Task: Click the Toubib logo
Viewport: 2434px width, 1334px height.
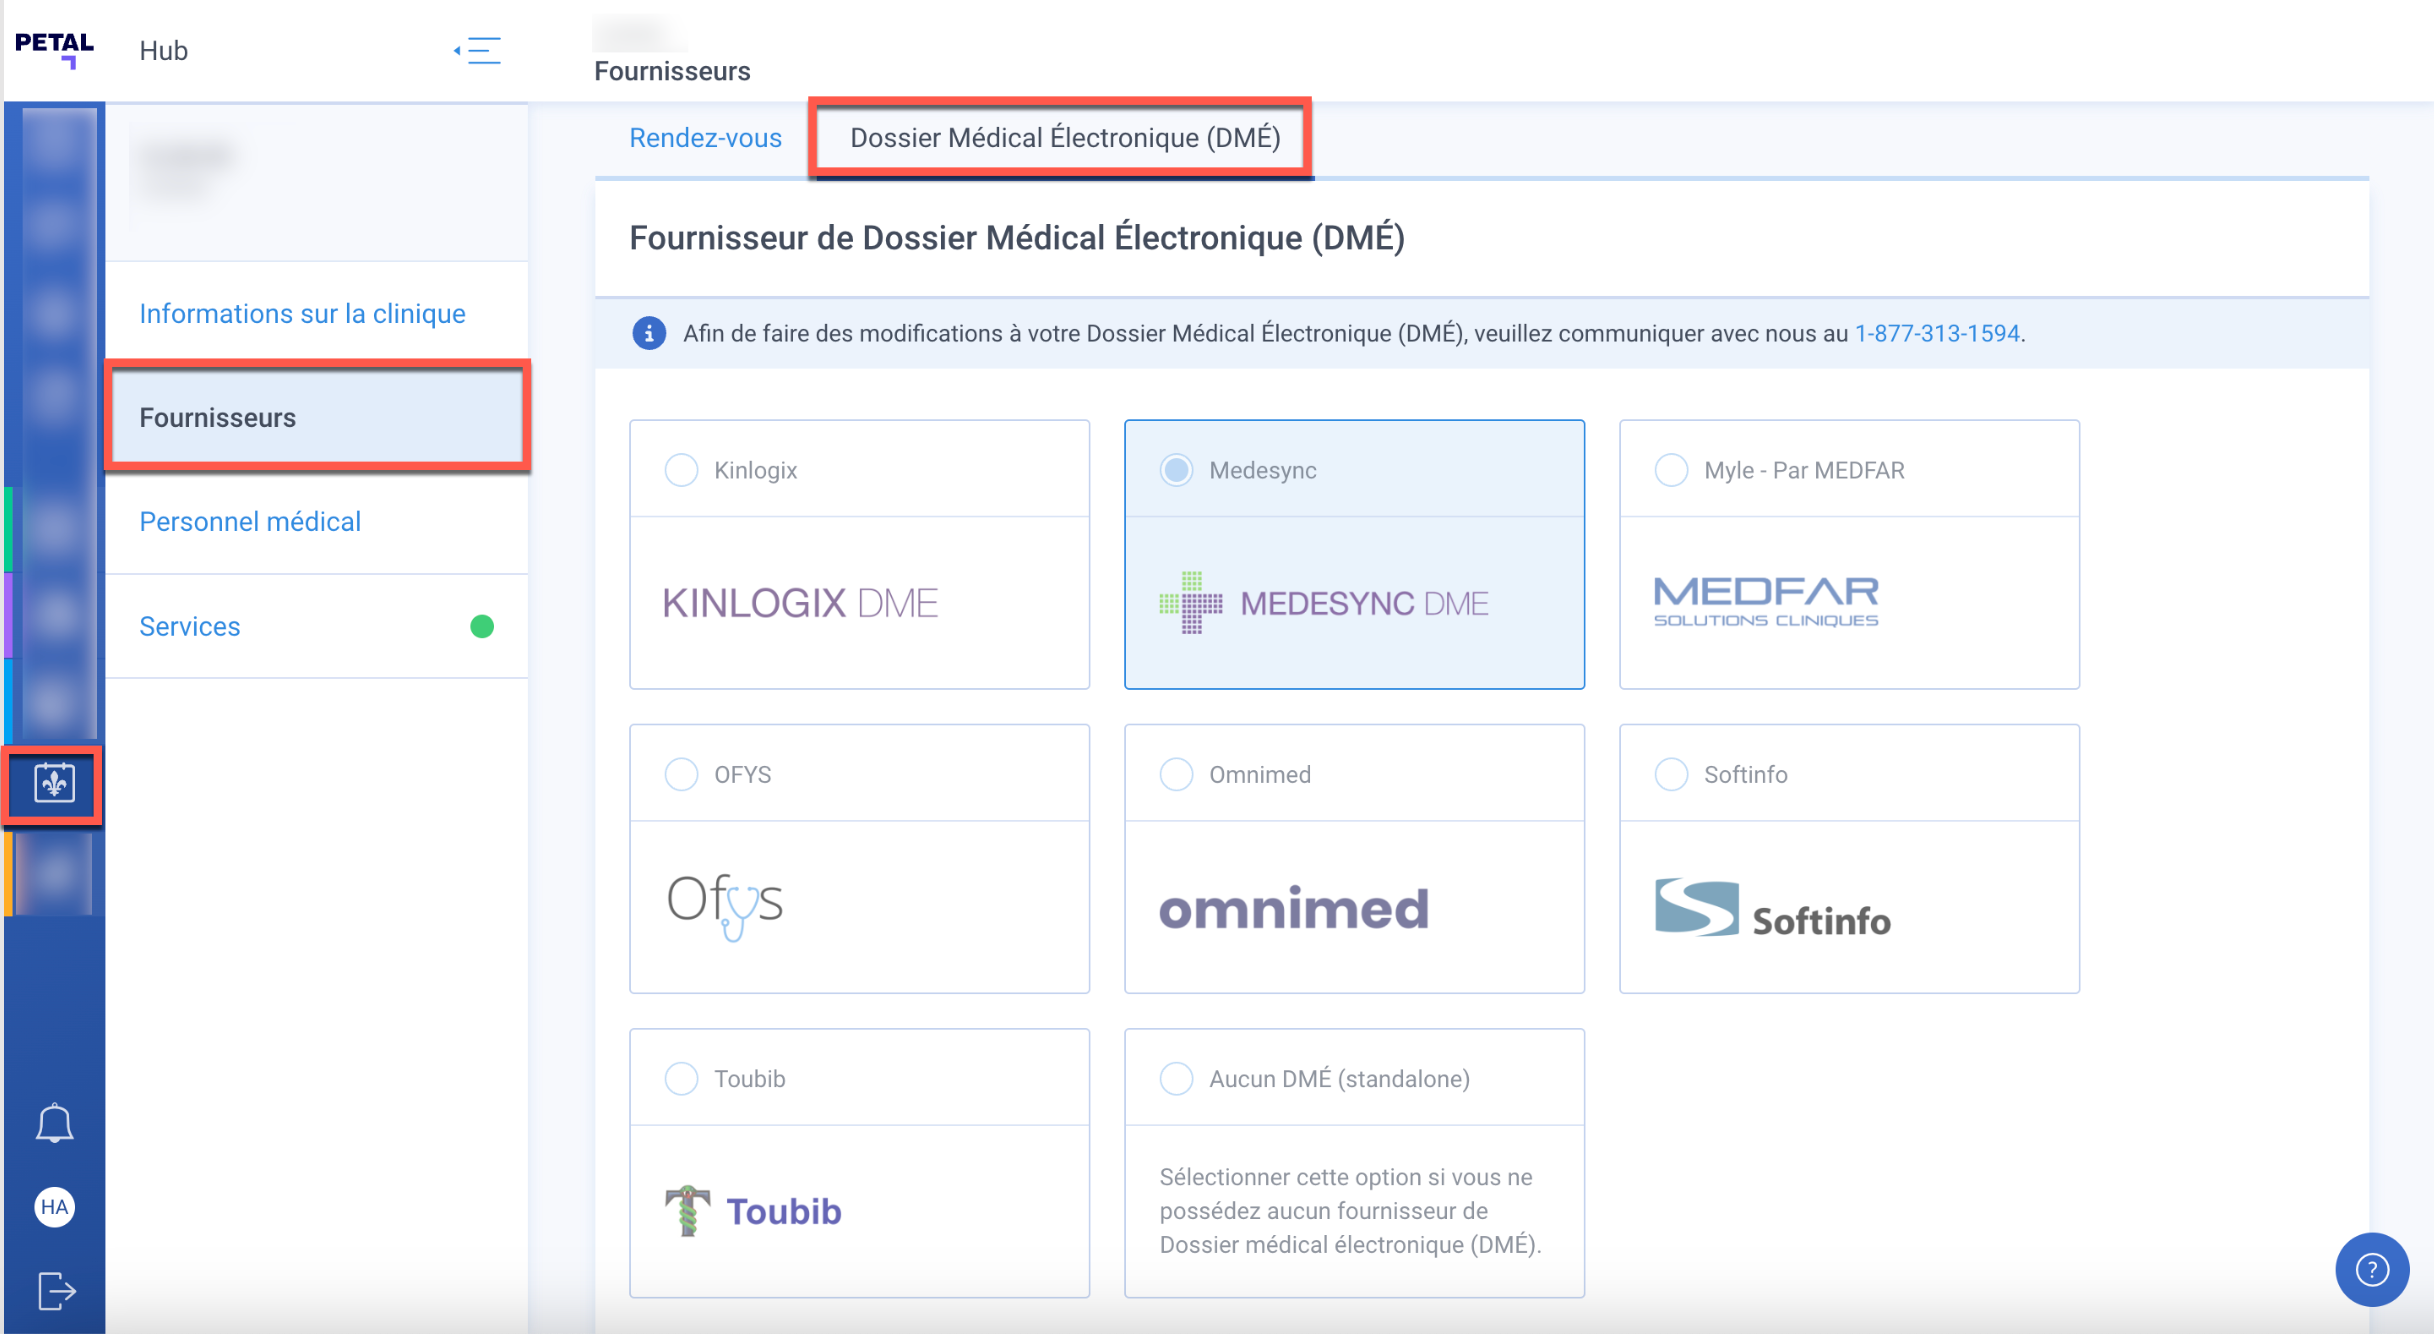Action: [x=754, y=1211]
